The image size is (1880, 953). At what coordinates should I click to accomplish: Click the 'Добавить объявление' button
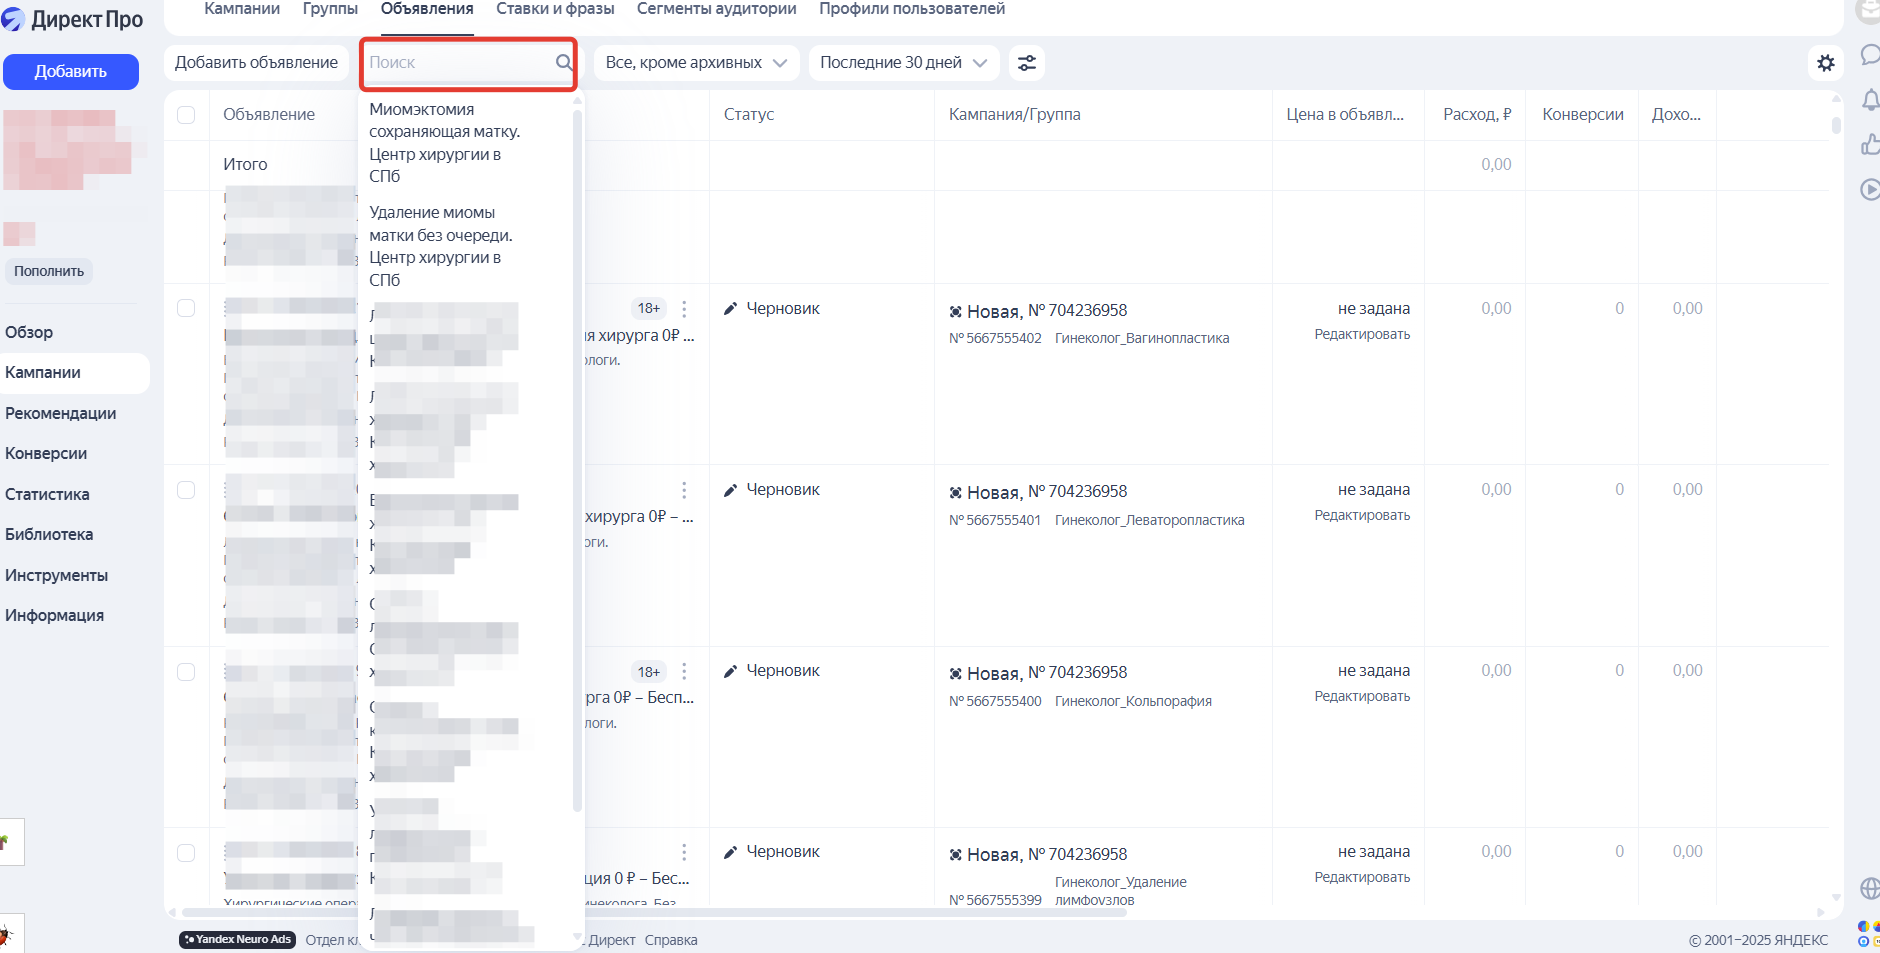pyautogui.click(x=257, y=62)
